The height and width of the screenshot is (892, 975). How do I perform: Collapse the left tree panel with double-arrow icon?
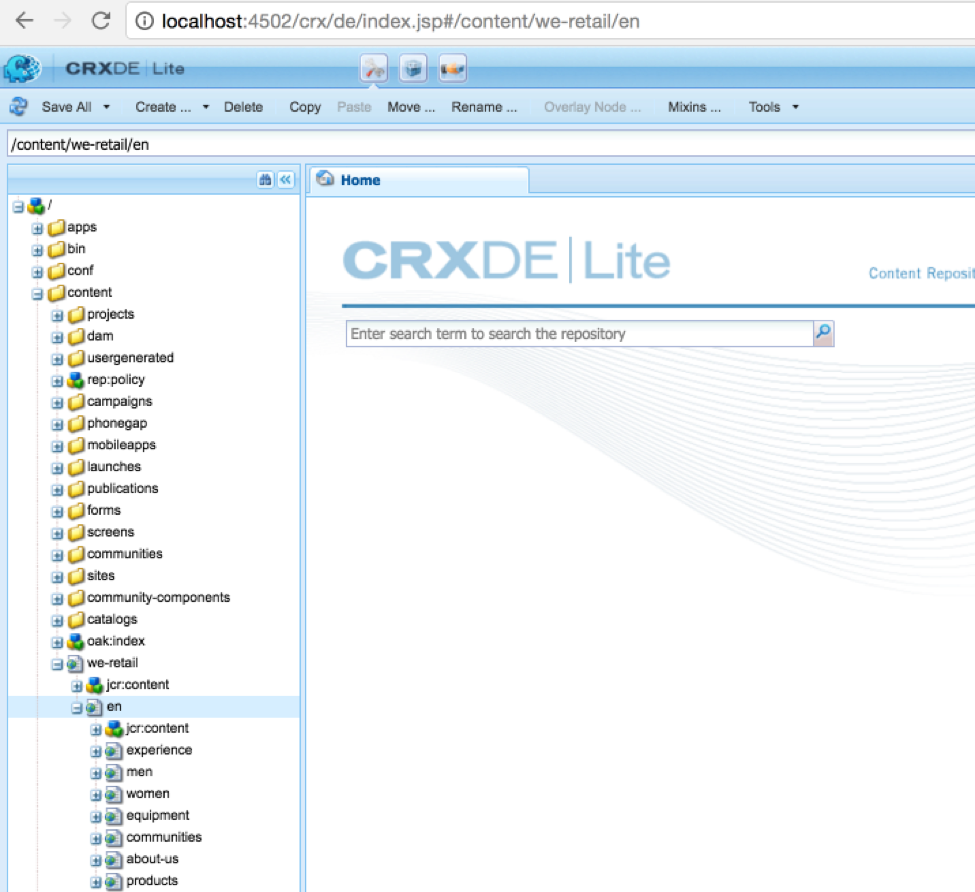(x=286, y=180)
